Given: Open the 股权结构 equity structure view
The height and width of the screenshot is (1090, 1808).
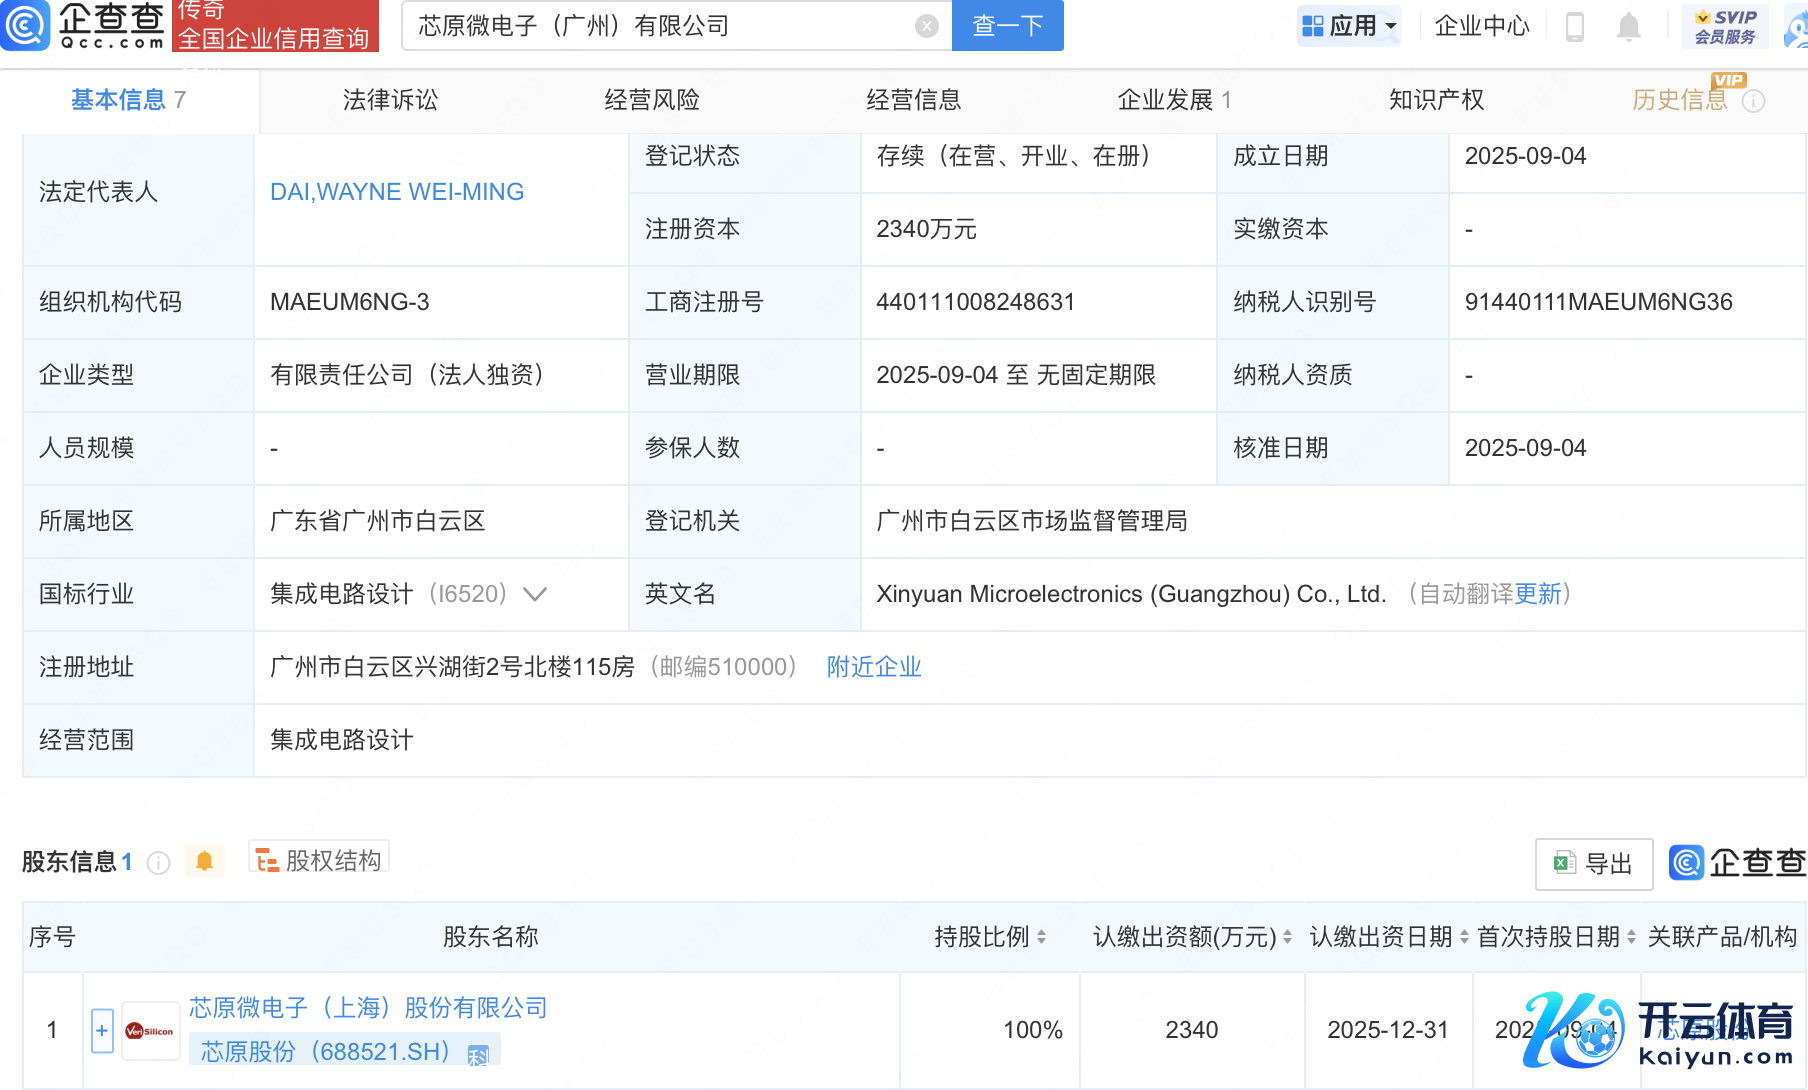Looking at the screenshot, I should (319, 860).
